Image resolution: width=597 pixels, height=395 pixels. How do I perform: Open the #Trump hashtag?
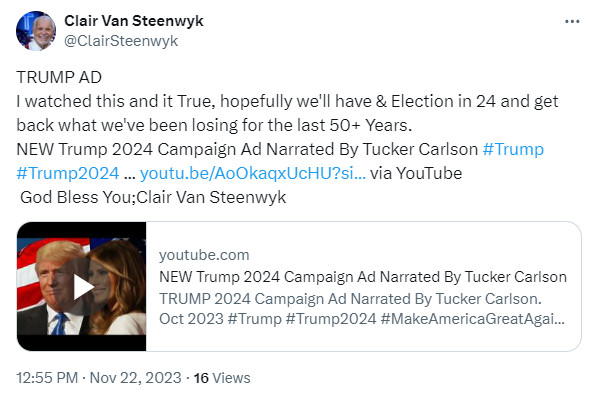point(513,149)
